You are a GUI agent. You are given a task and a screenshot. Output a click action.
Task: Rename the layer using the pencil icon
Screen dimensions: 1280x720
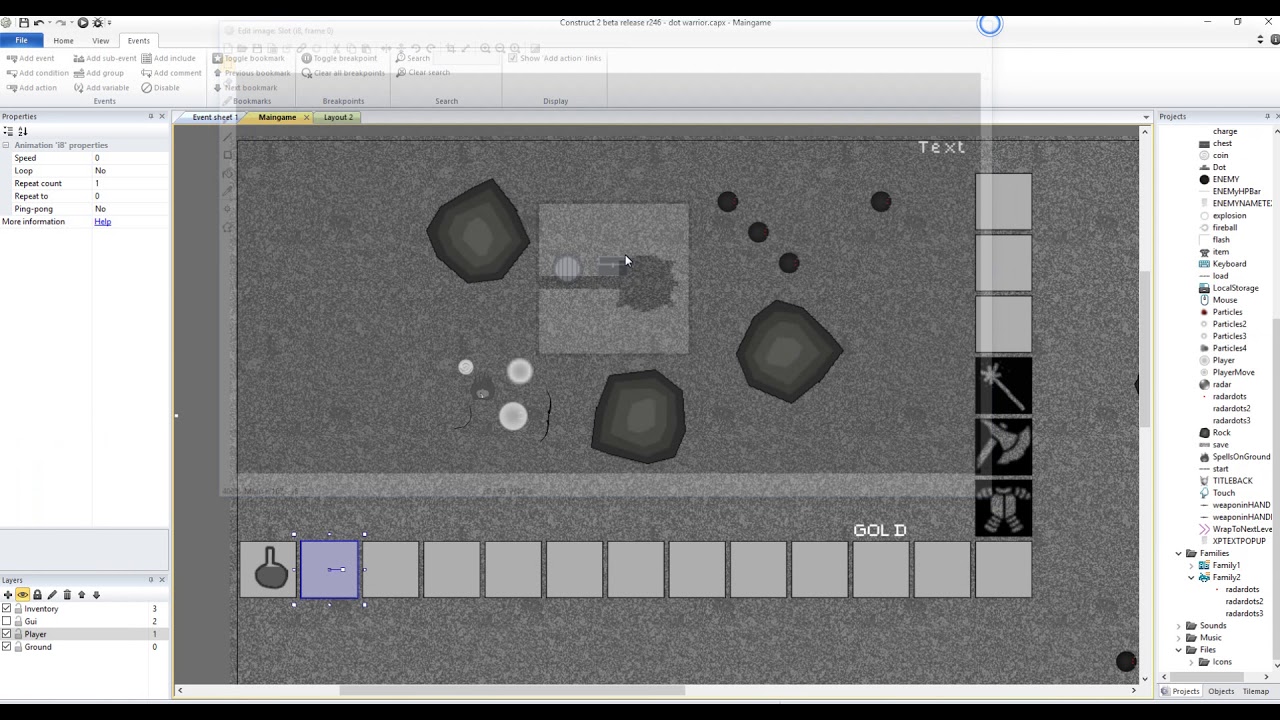53,595
